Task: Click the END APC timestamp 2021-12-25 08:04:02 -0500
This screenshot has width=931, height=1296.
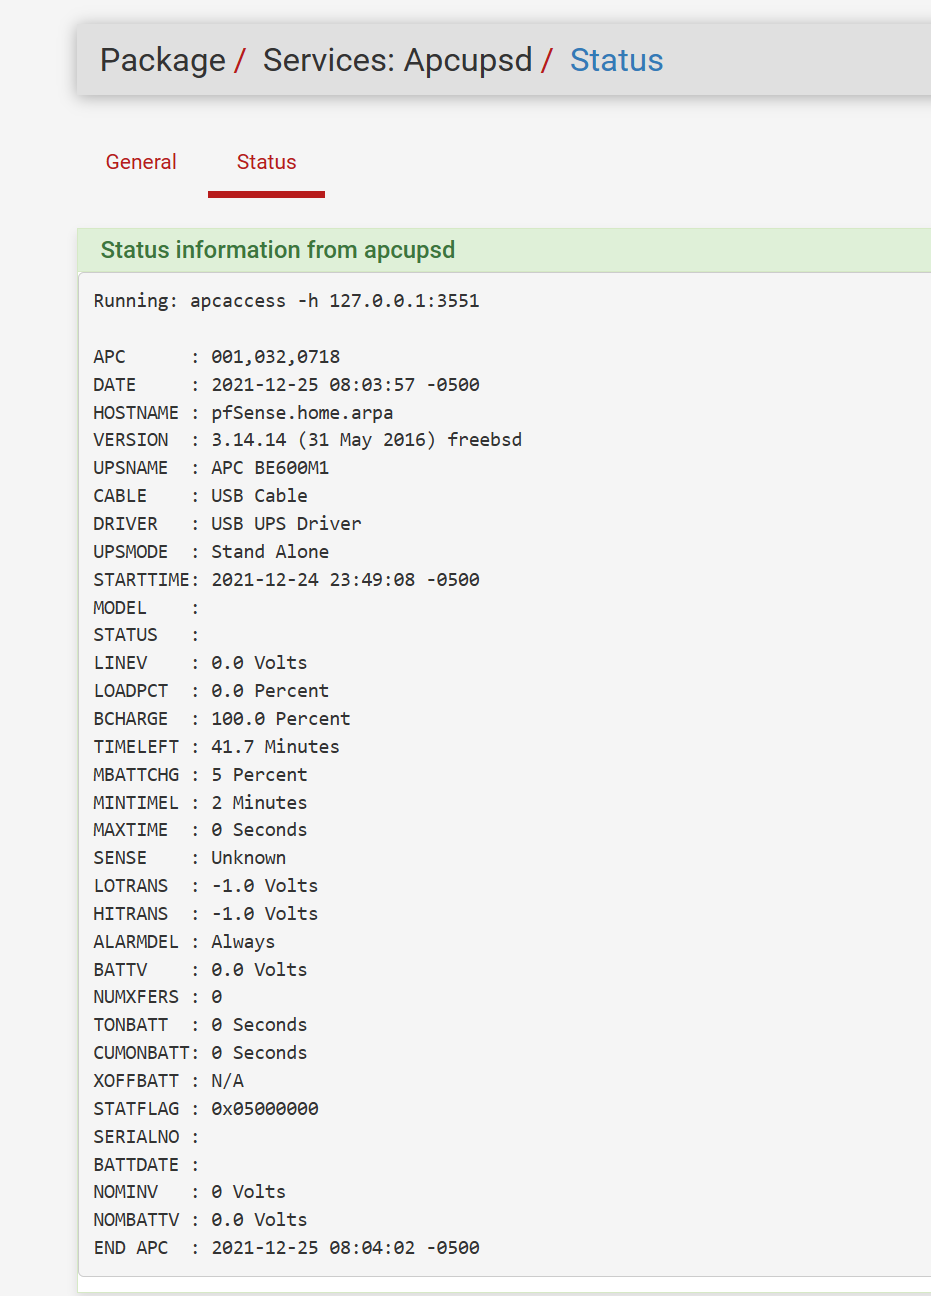Action: [346, 1248]
